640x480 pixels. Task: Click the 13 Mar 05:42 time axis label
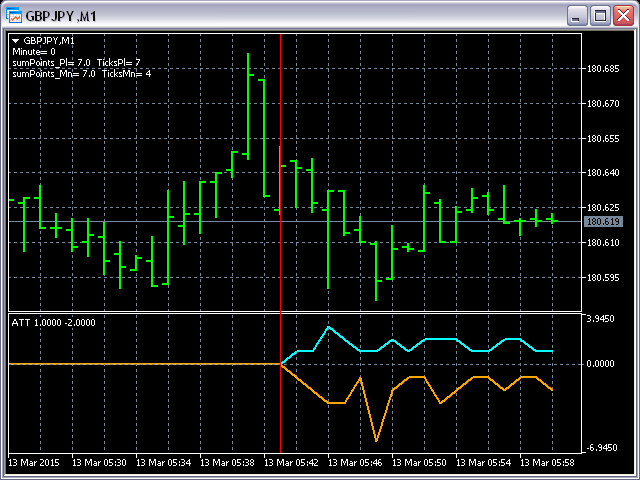coord(295,463)
